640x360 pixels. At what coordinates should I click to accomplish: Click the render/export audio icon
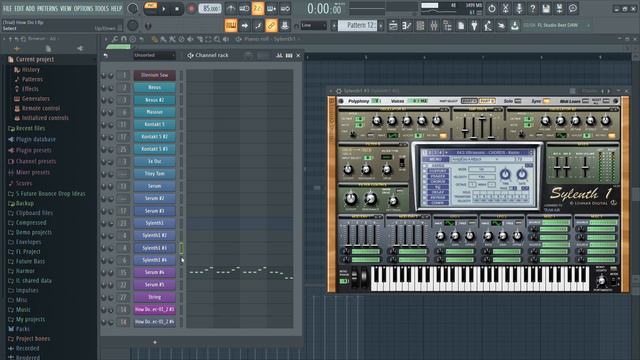[x=559, y=9]
